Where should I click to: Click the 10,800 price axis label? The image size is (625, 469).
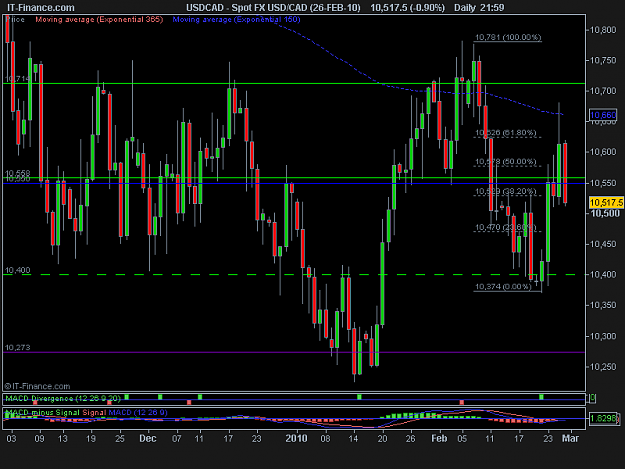point(603,30)
